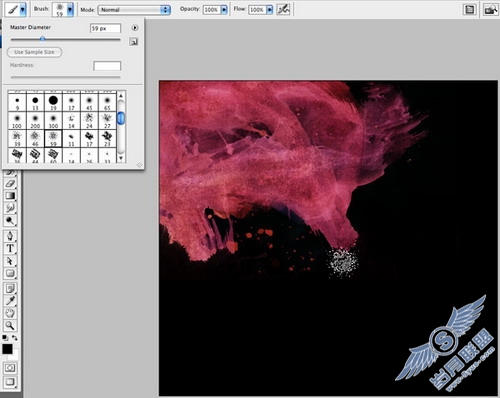This screenshot has width=500, height=398.
Task: Select the spatter 59 brush preset
Action: click(53, 138)
